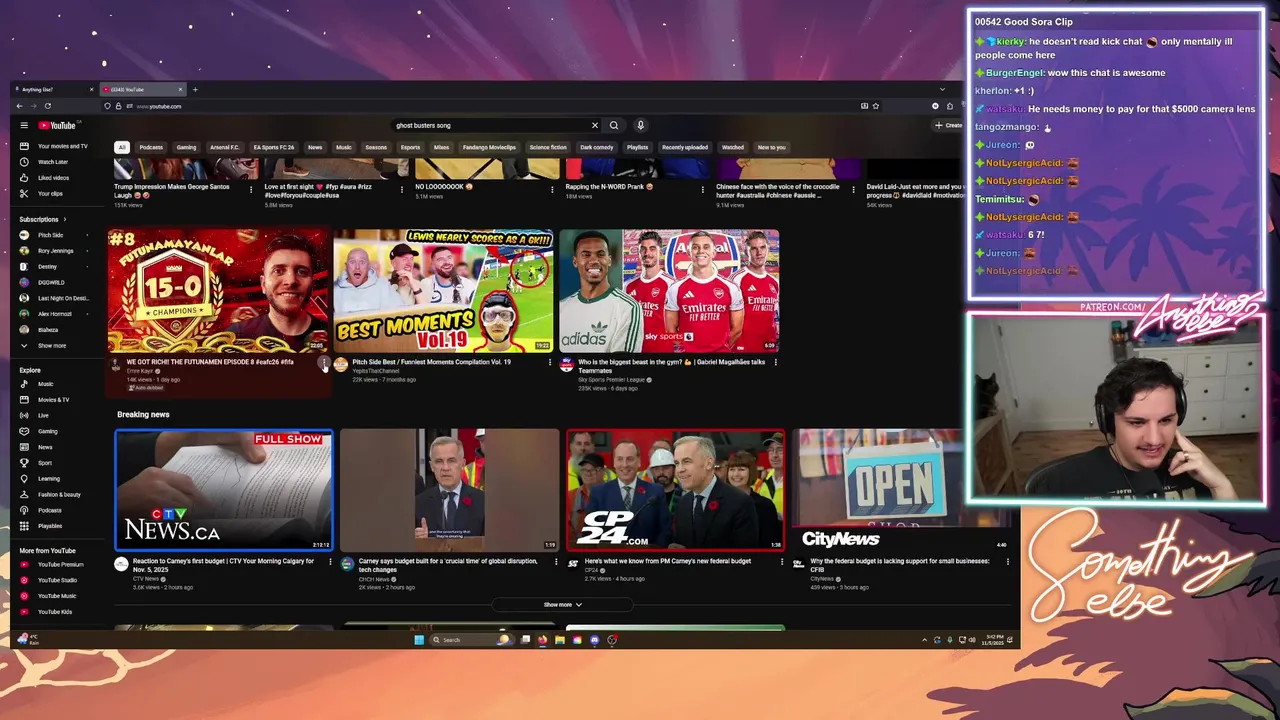1280x720 pixels.
Task: Click the browser back arrow
Action: coord(19,106)
